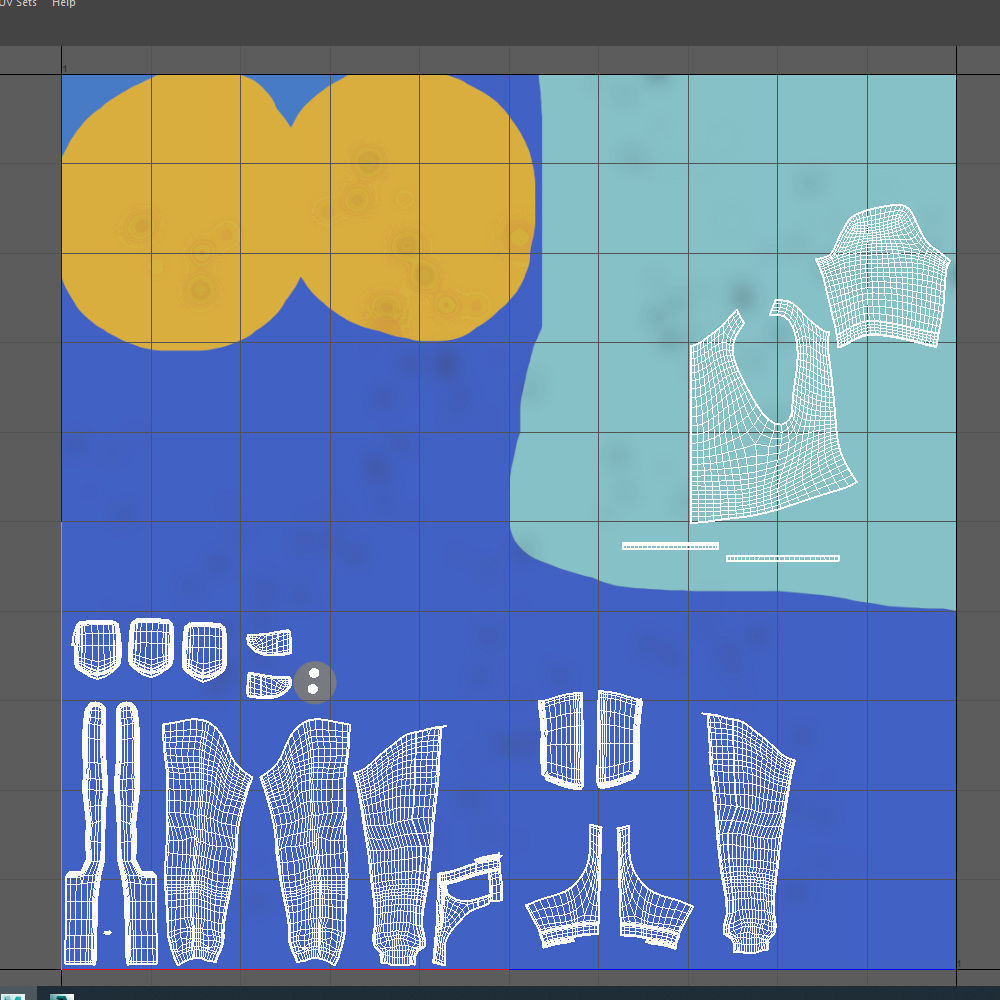The height and width of the screenshot is (1000, 1000).
Task: Select the leftmost pocket-shaped UV shell
Action: 97,649
